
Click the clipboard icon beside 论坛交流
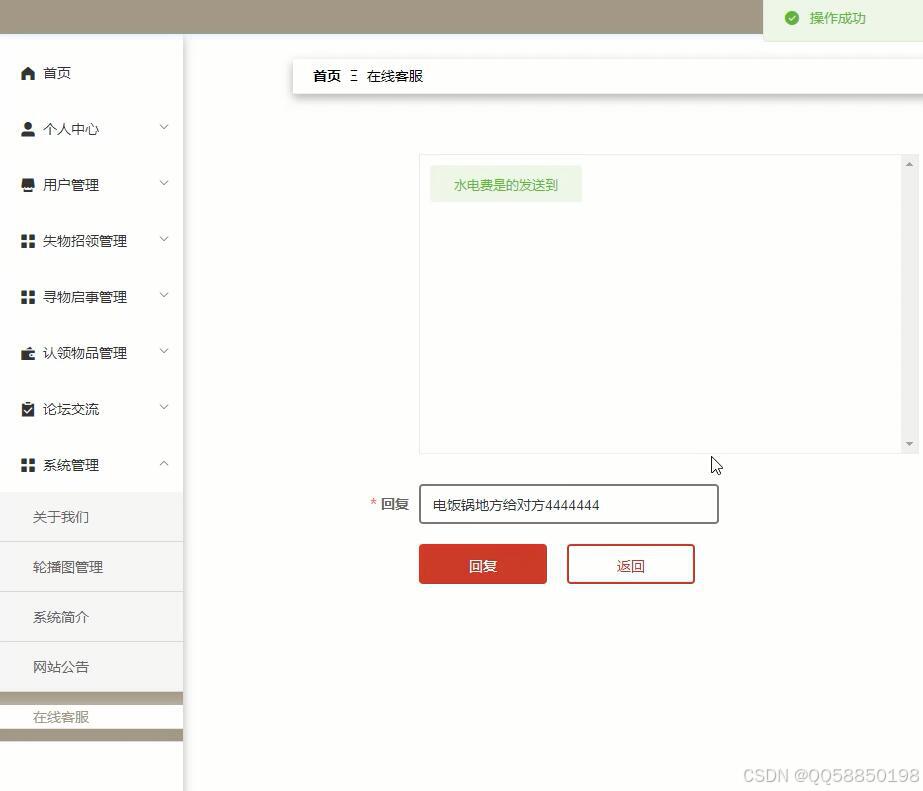pos(27,408)
